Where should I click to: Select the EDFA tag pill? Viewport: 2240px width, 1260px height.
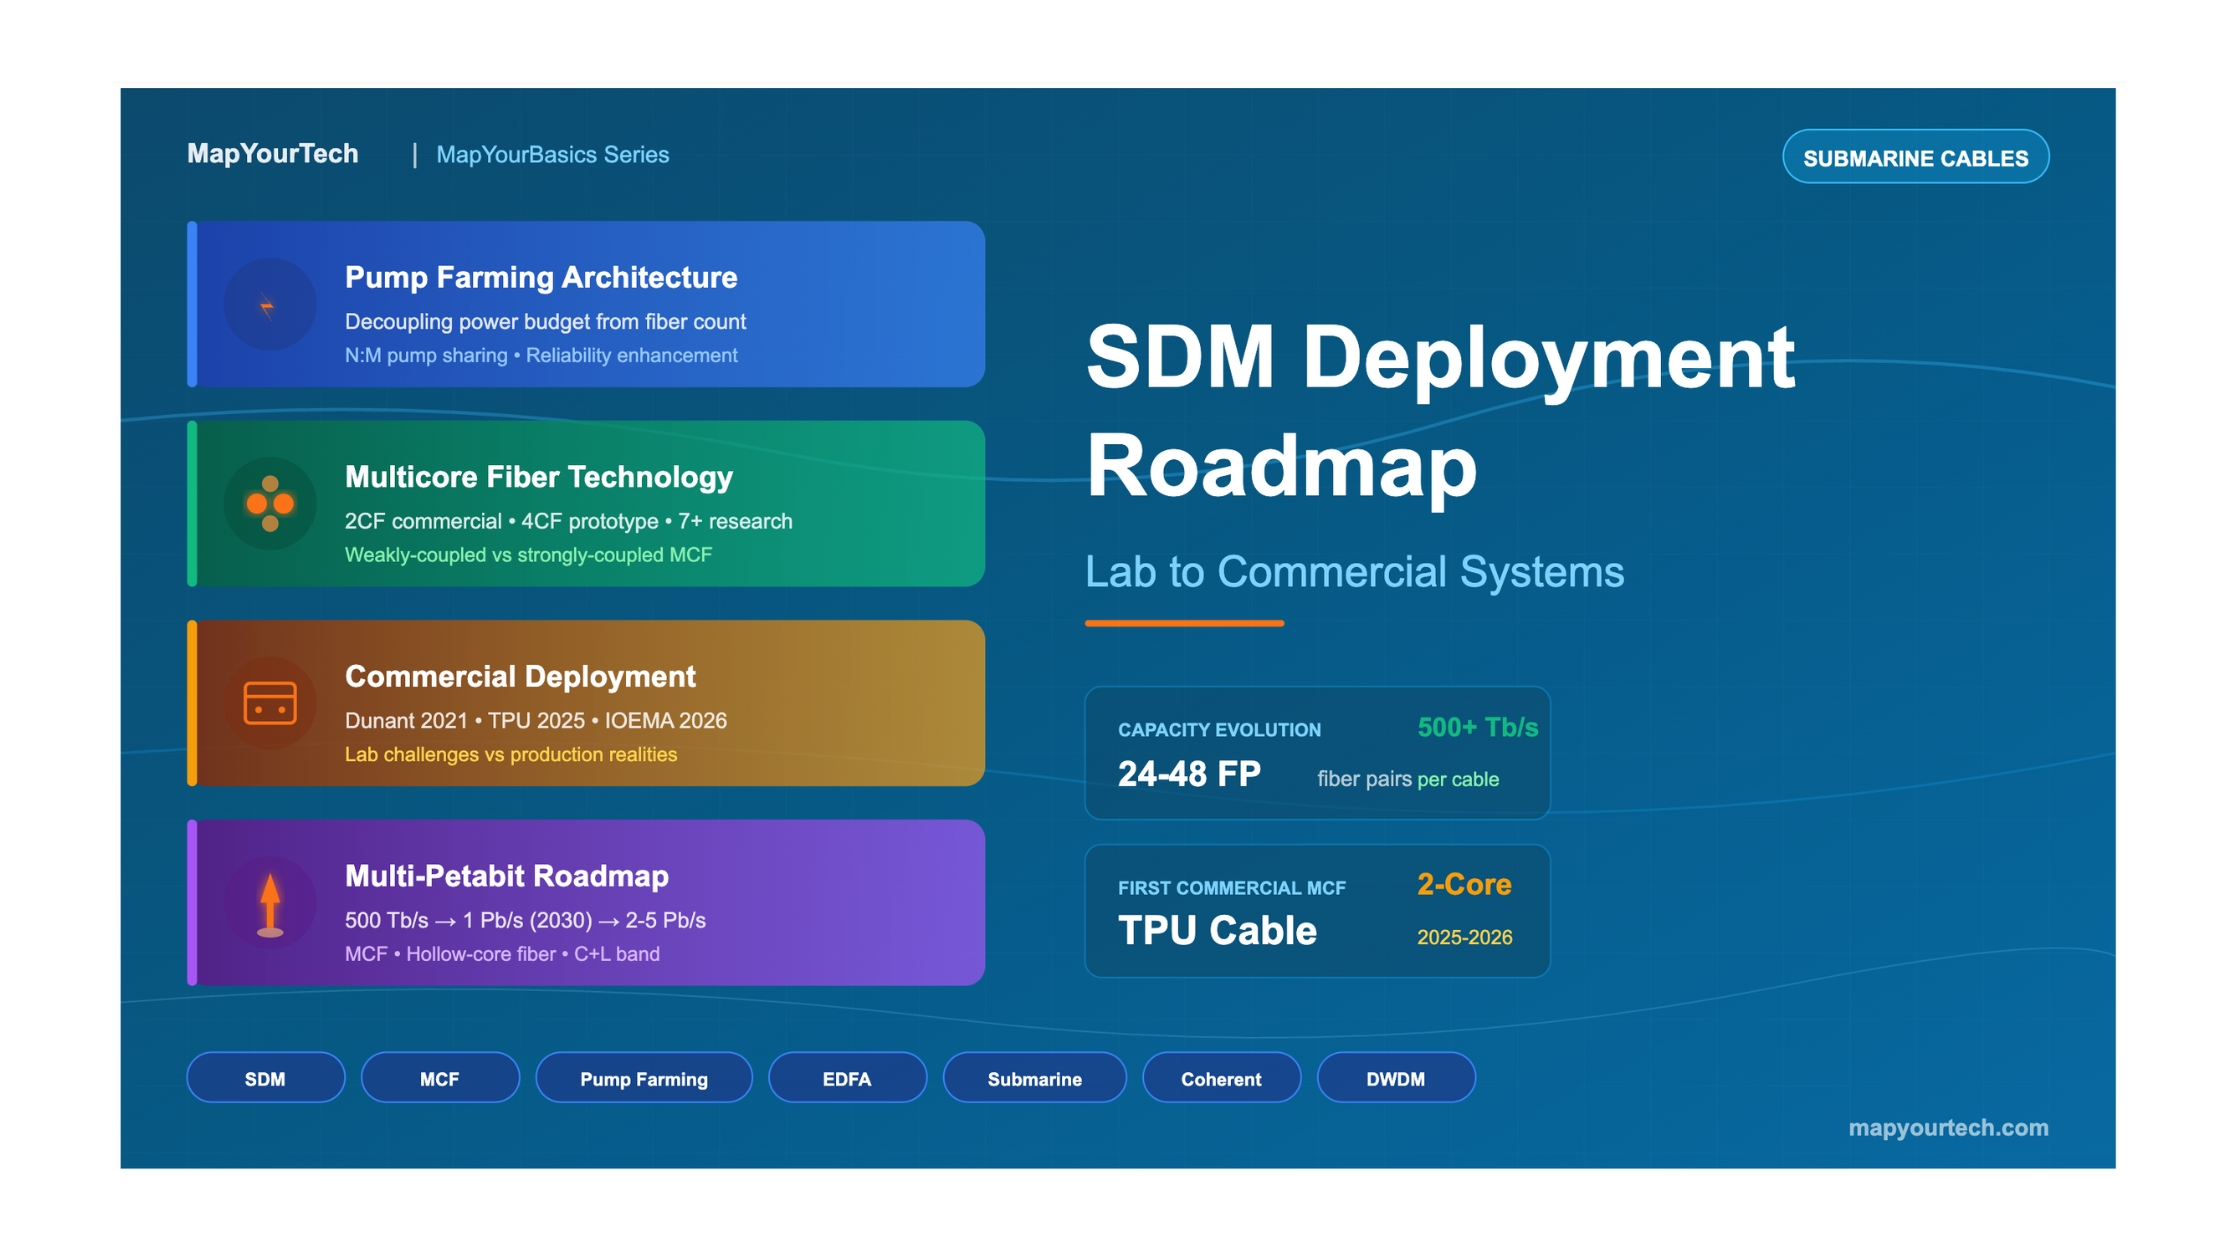tap(846, 1078)
